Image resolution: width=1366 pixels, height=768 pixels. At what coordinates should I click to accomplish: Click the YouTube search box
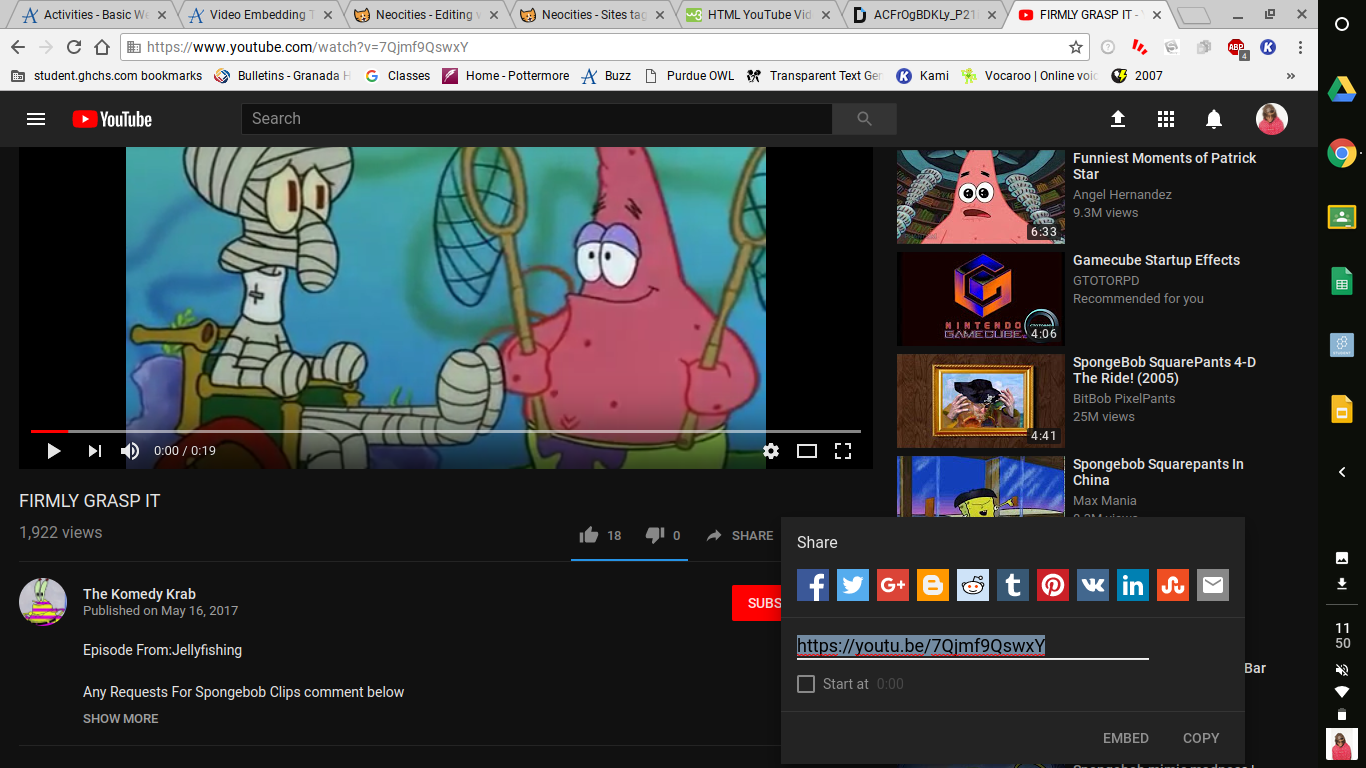point(537,119)
